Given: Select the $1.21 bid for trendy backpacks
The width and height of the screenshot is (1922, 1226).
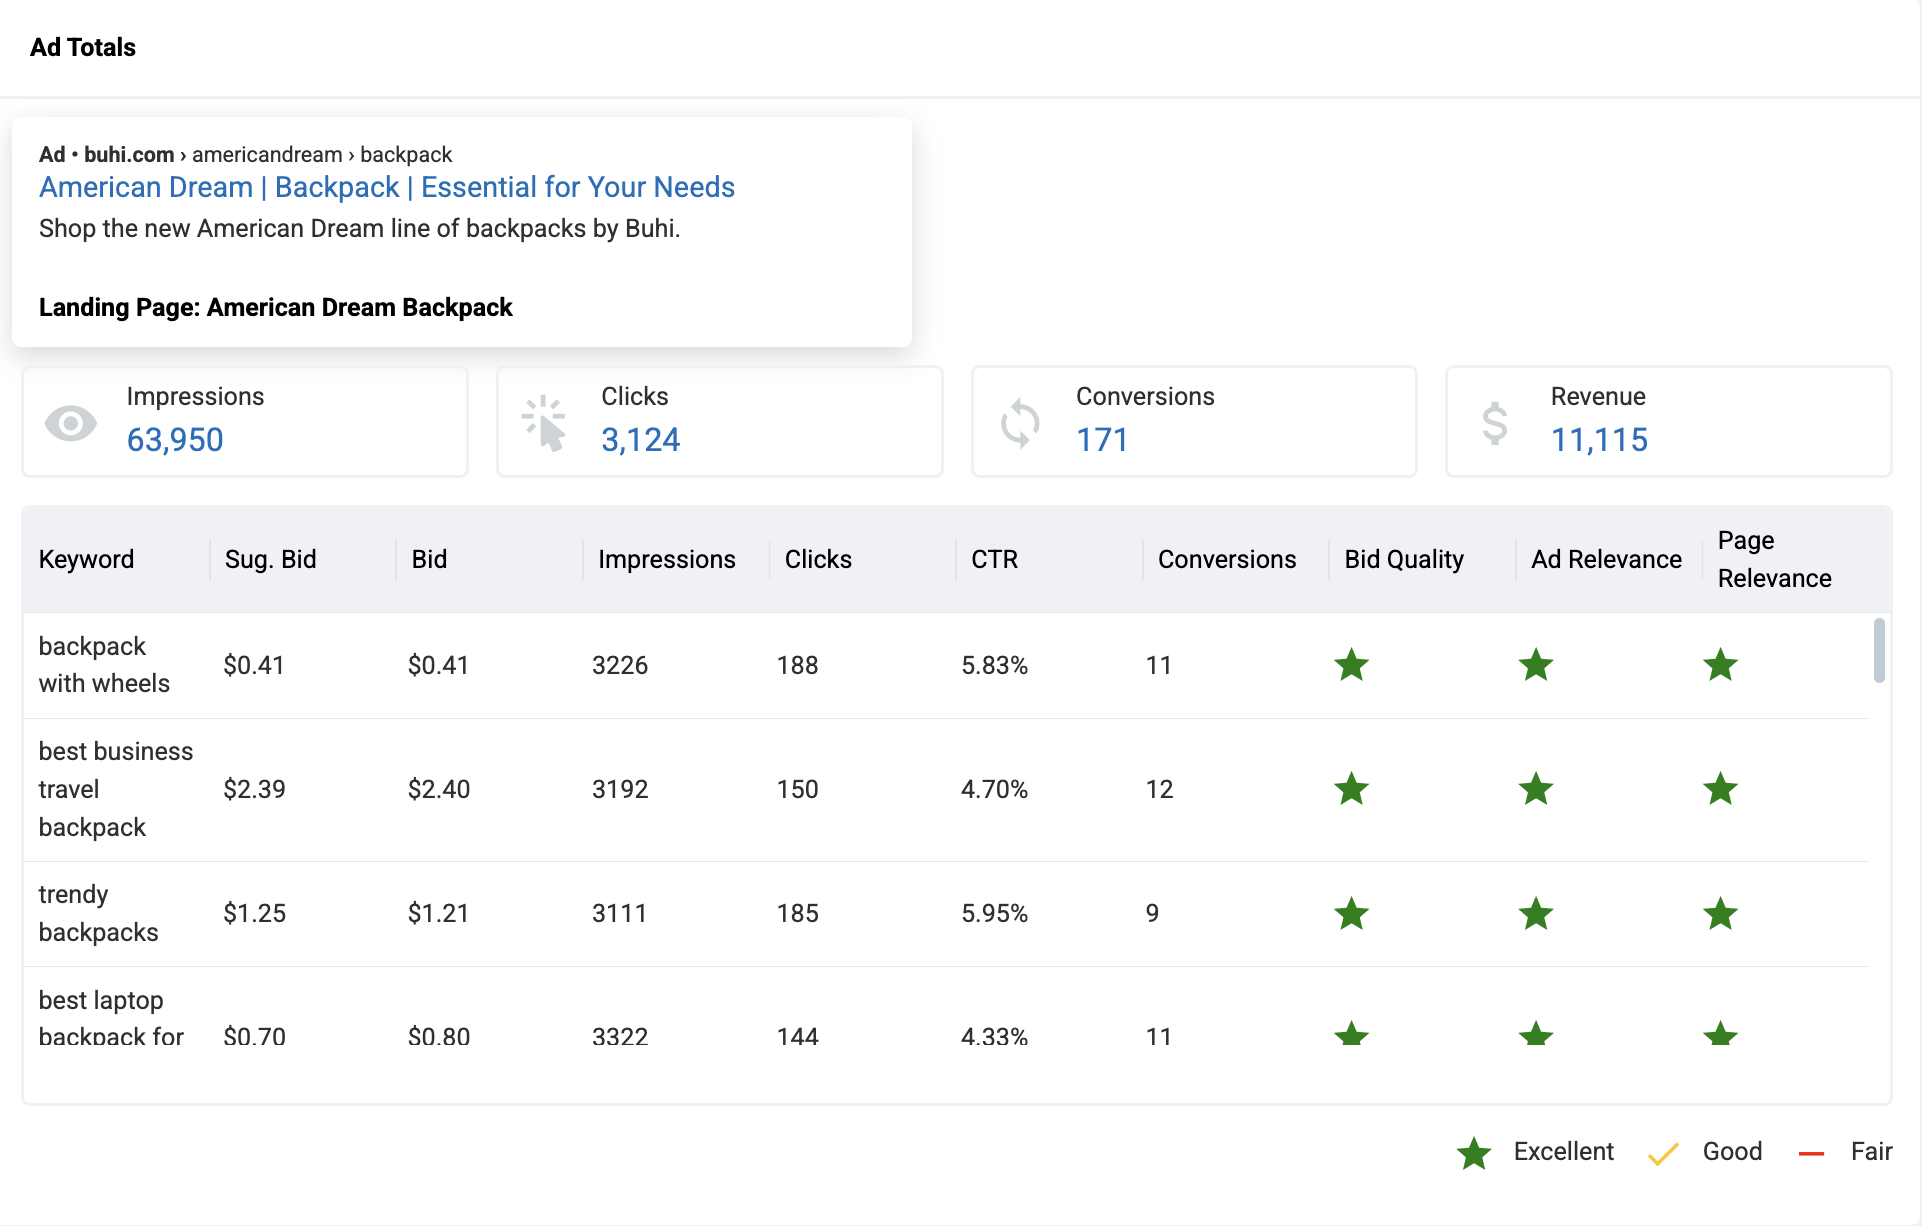Looking at the screenshot, I should coord(438,913).
